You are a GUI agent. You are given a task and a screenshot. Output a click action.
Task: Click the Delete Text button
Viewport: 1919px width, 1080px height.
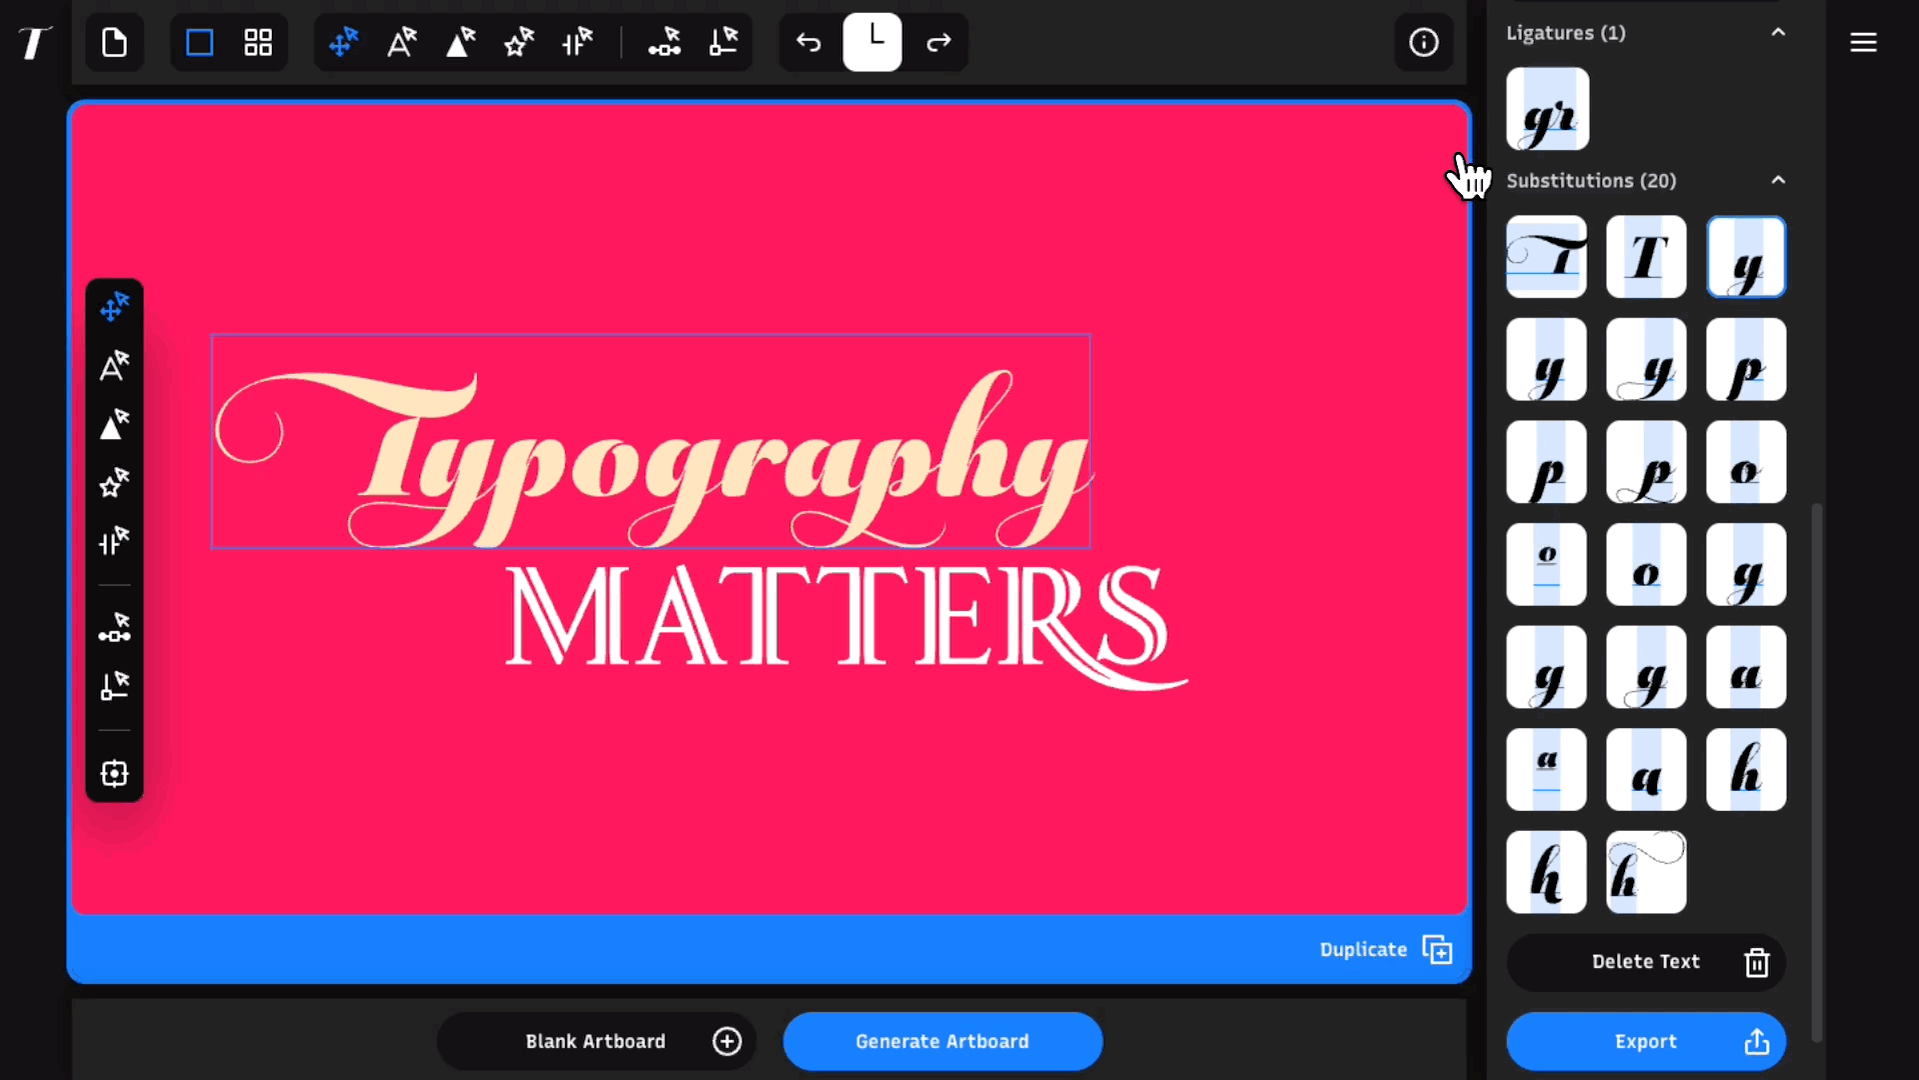coord(1646,962)
